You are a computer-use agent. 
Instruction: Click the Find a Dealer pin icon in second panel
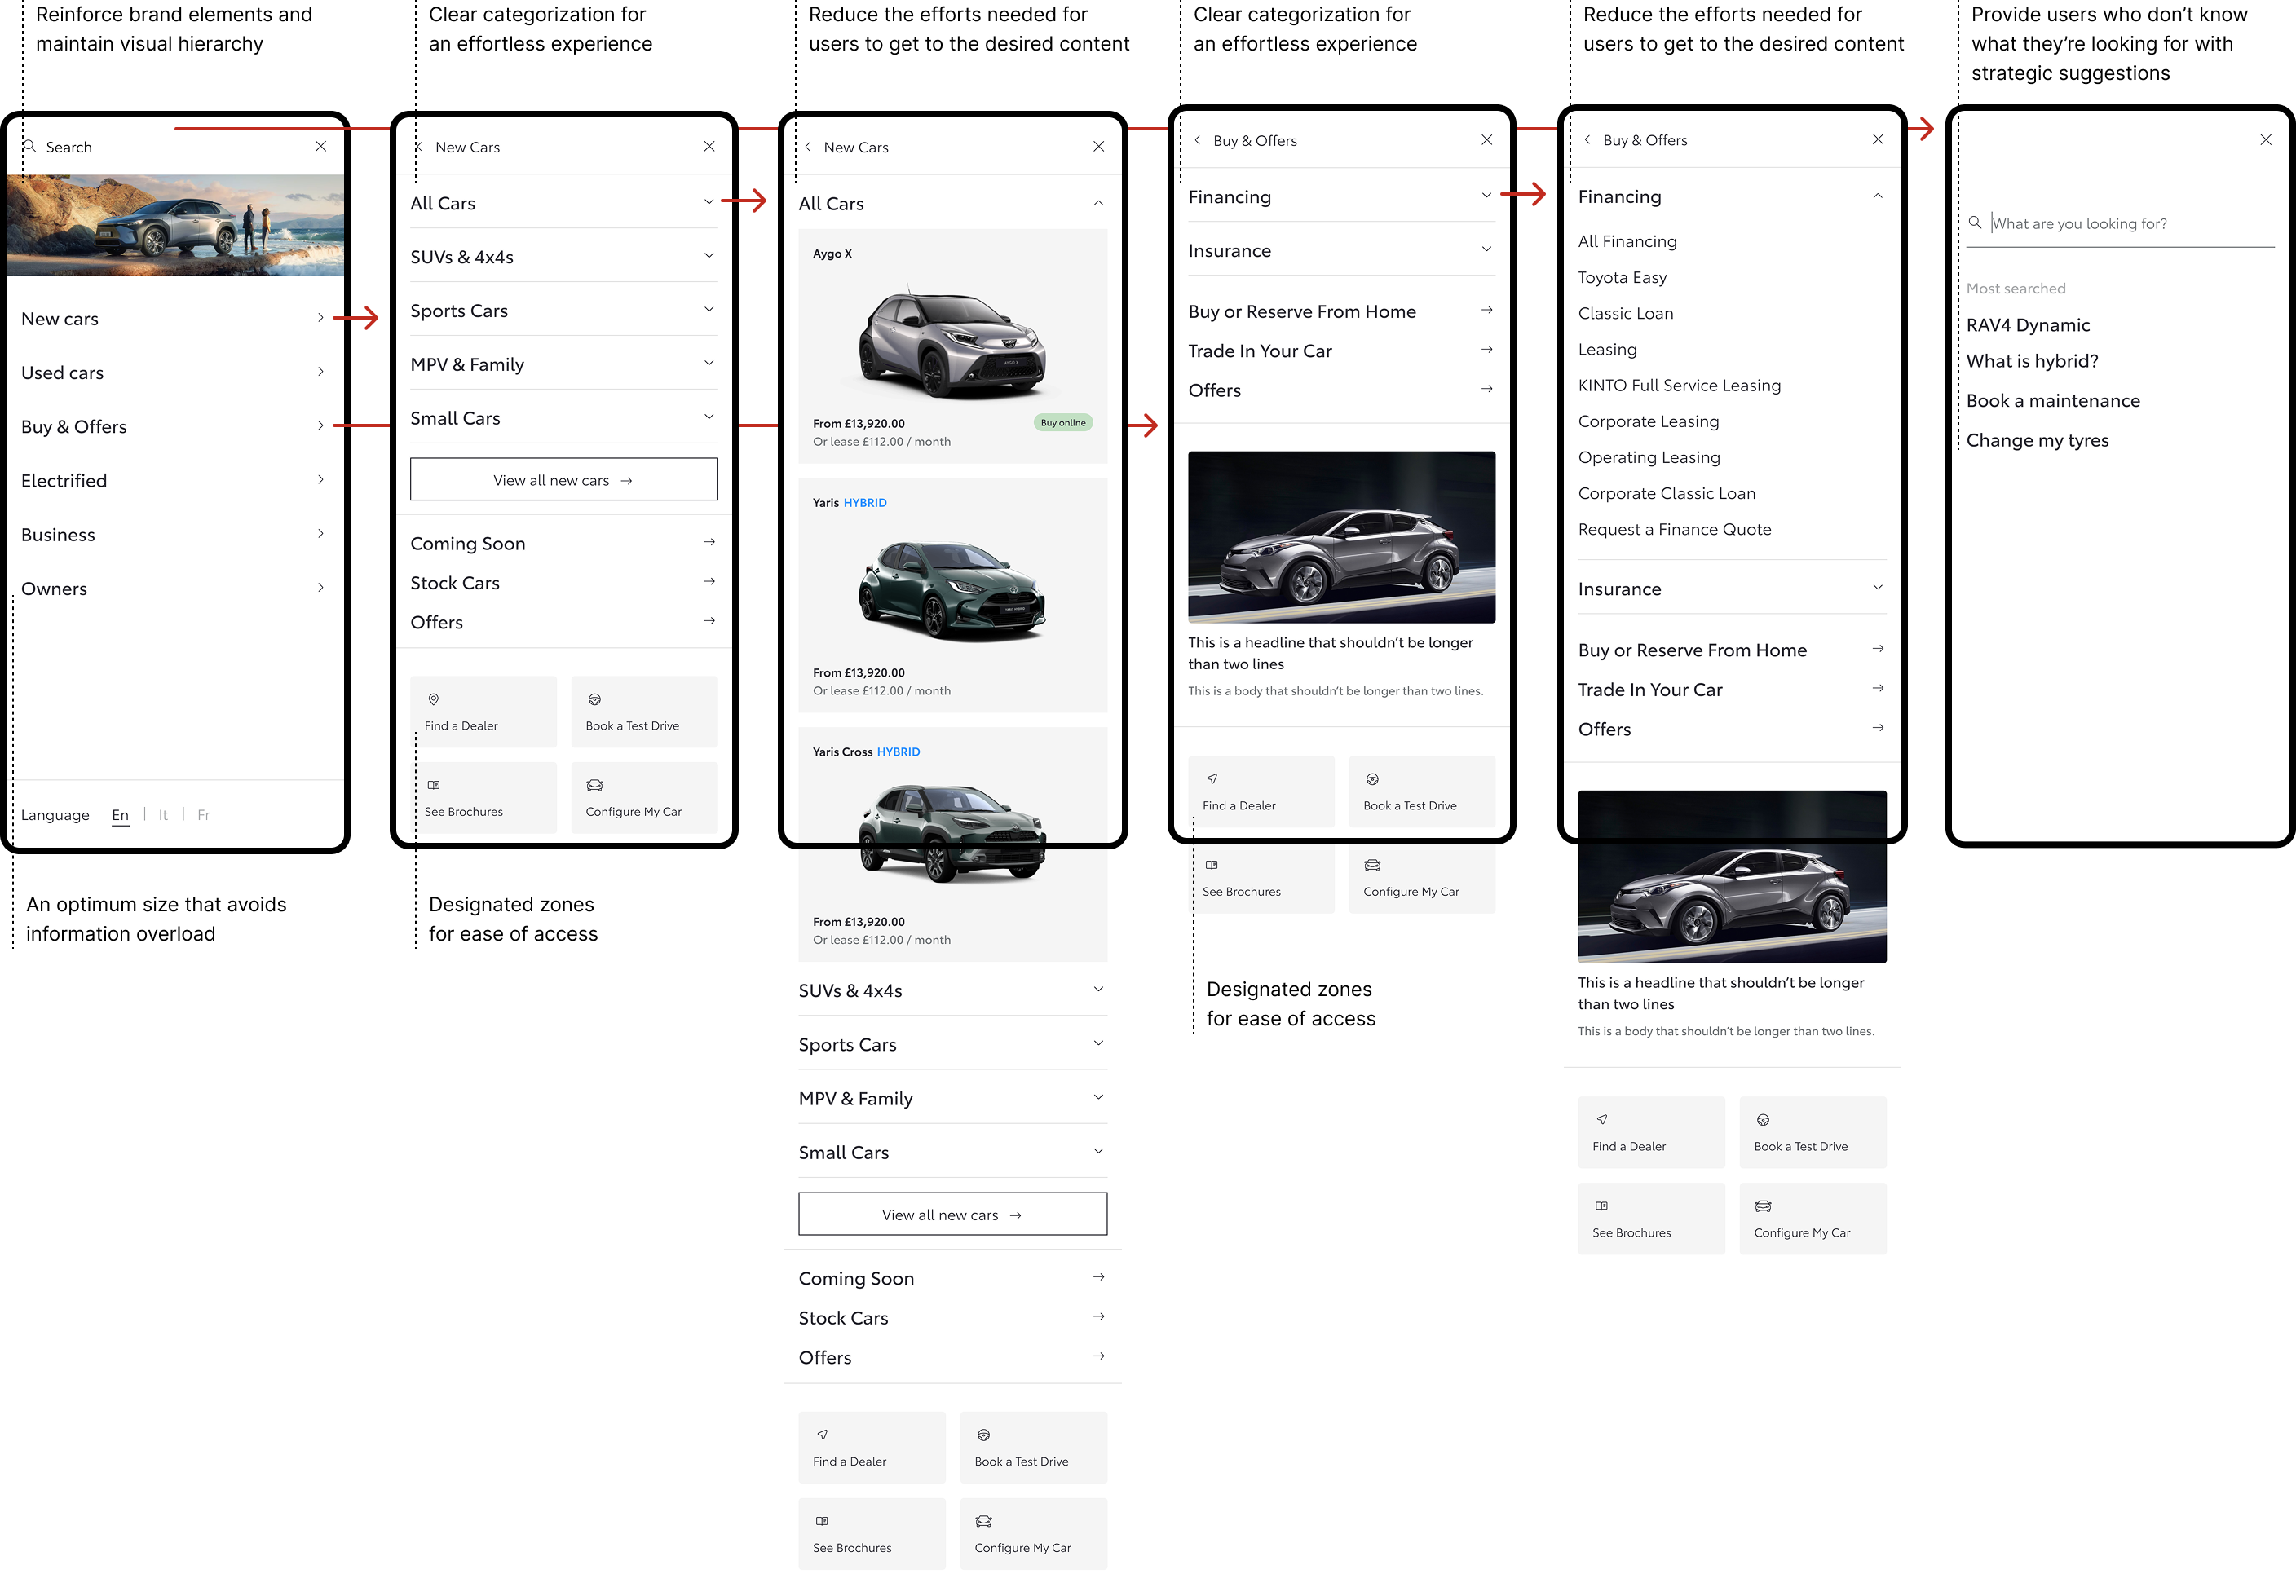click(433, 699)
